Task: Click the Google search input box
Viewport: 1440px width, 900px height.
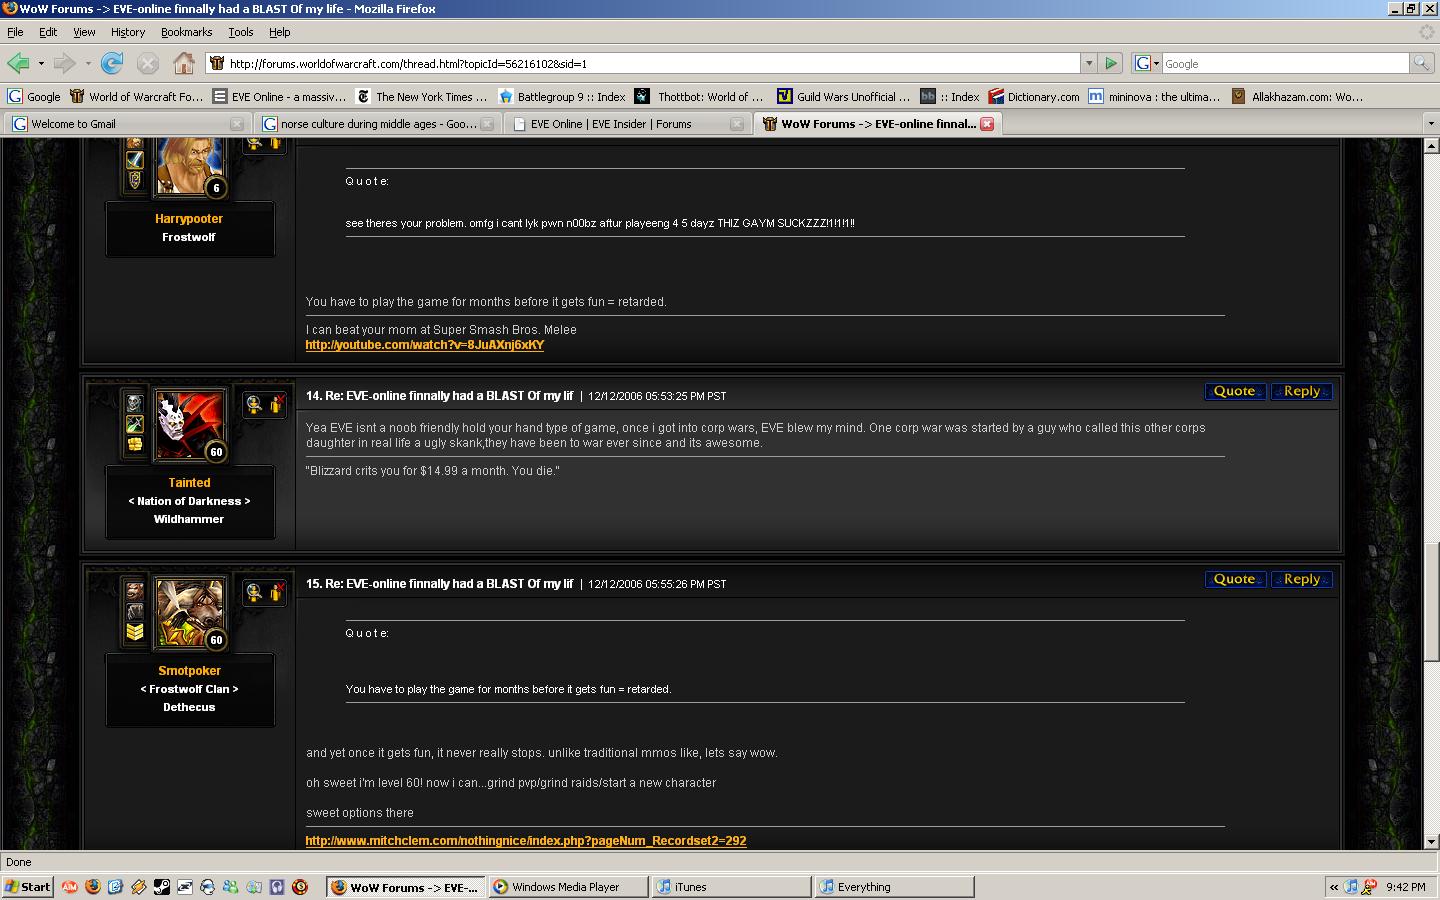Action: coord(1285,63)
